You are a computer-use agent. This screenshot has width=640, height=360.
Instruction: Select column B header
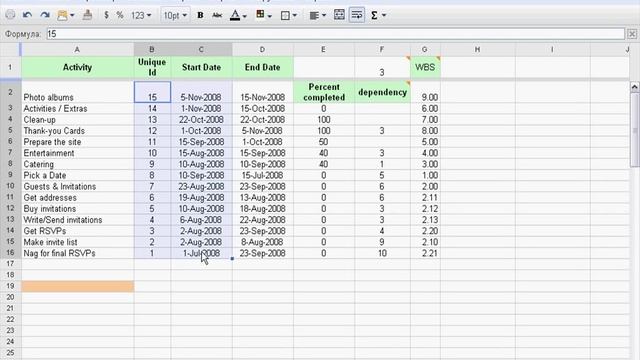click(152, 49)
